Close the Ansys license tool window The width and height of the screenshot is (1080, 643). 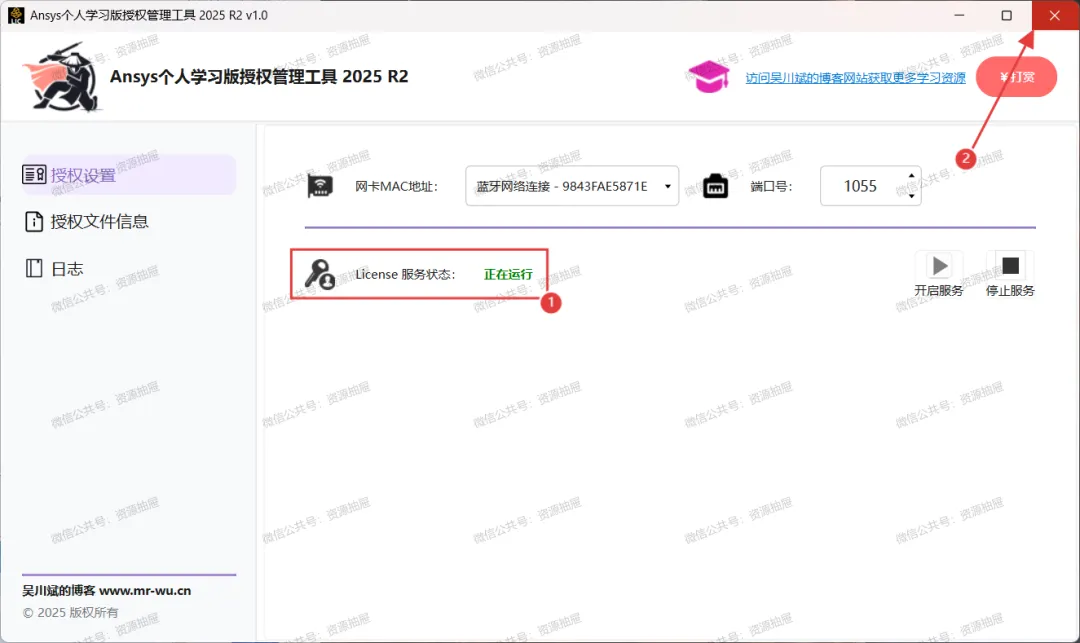coord(1055,15)
